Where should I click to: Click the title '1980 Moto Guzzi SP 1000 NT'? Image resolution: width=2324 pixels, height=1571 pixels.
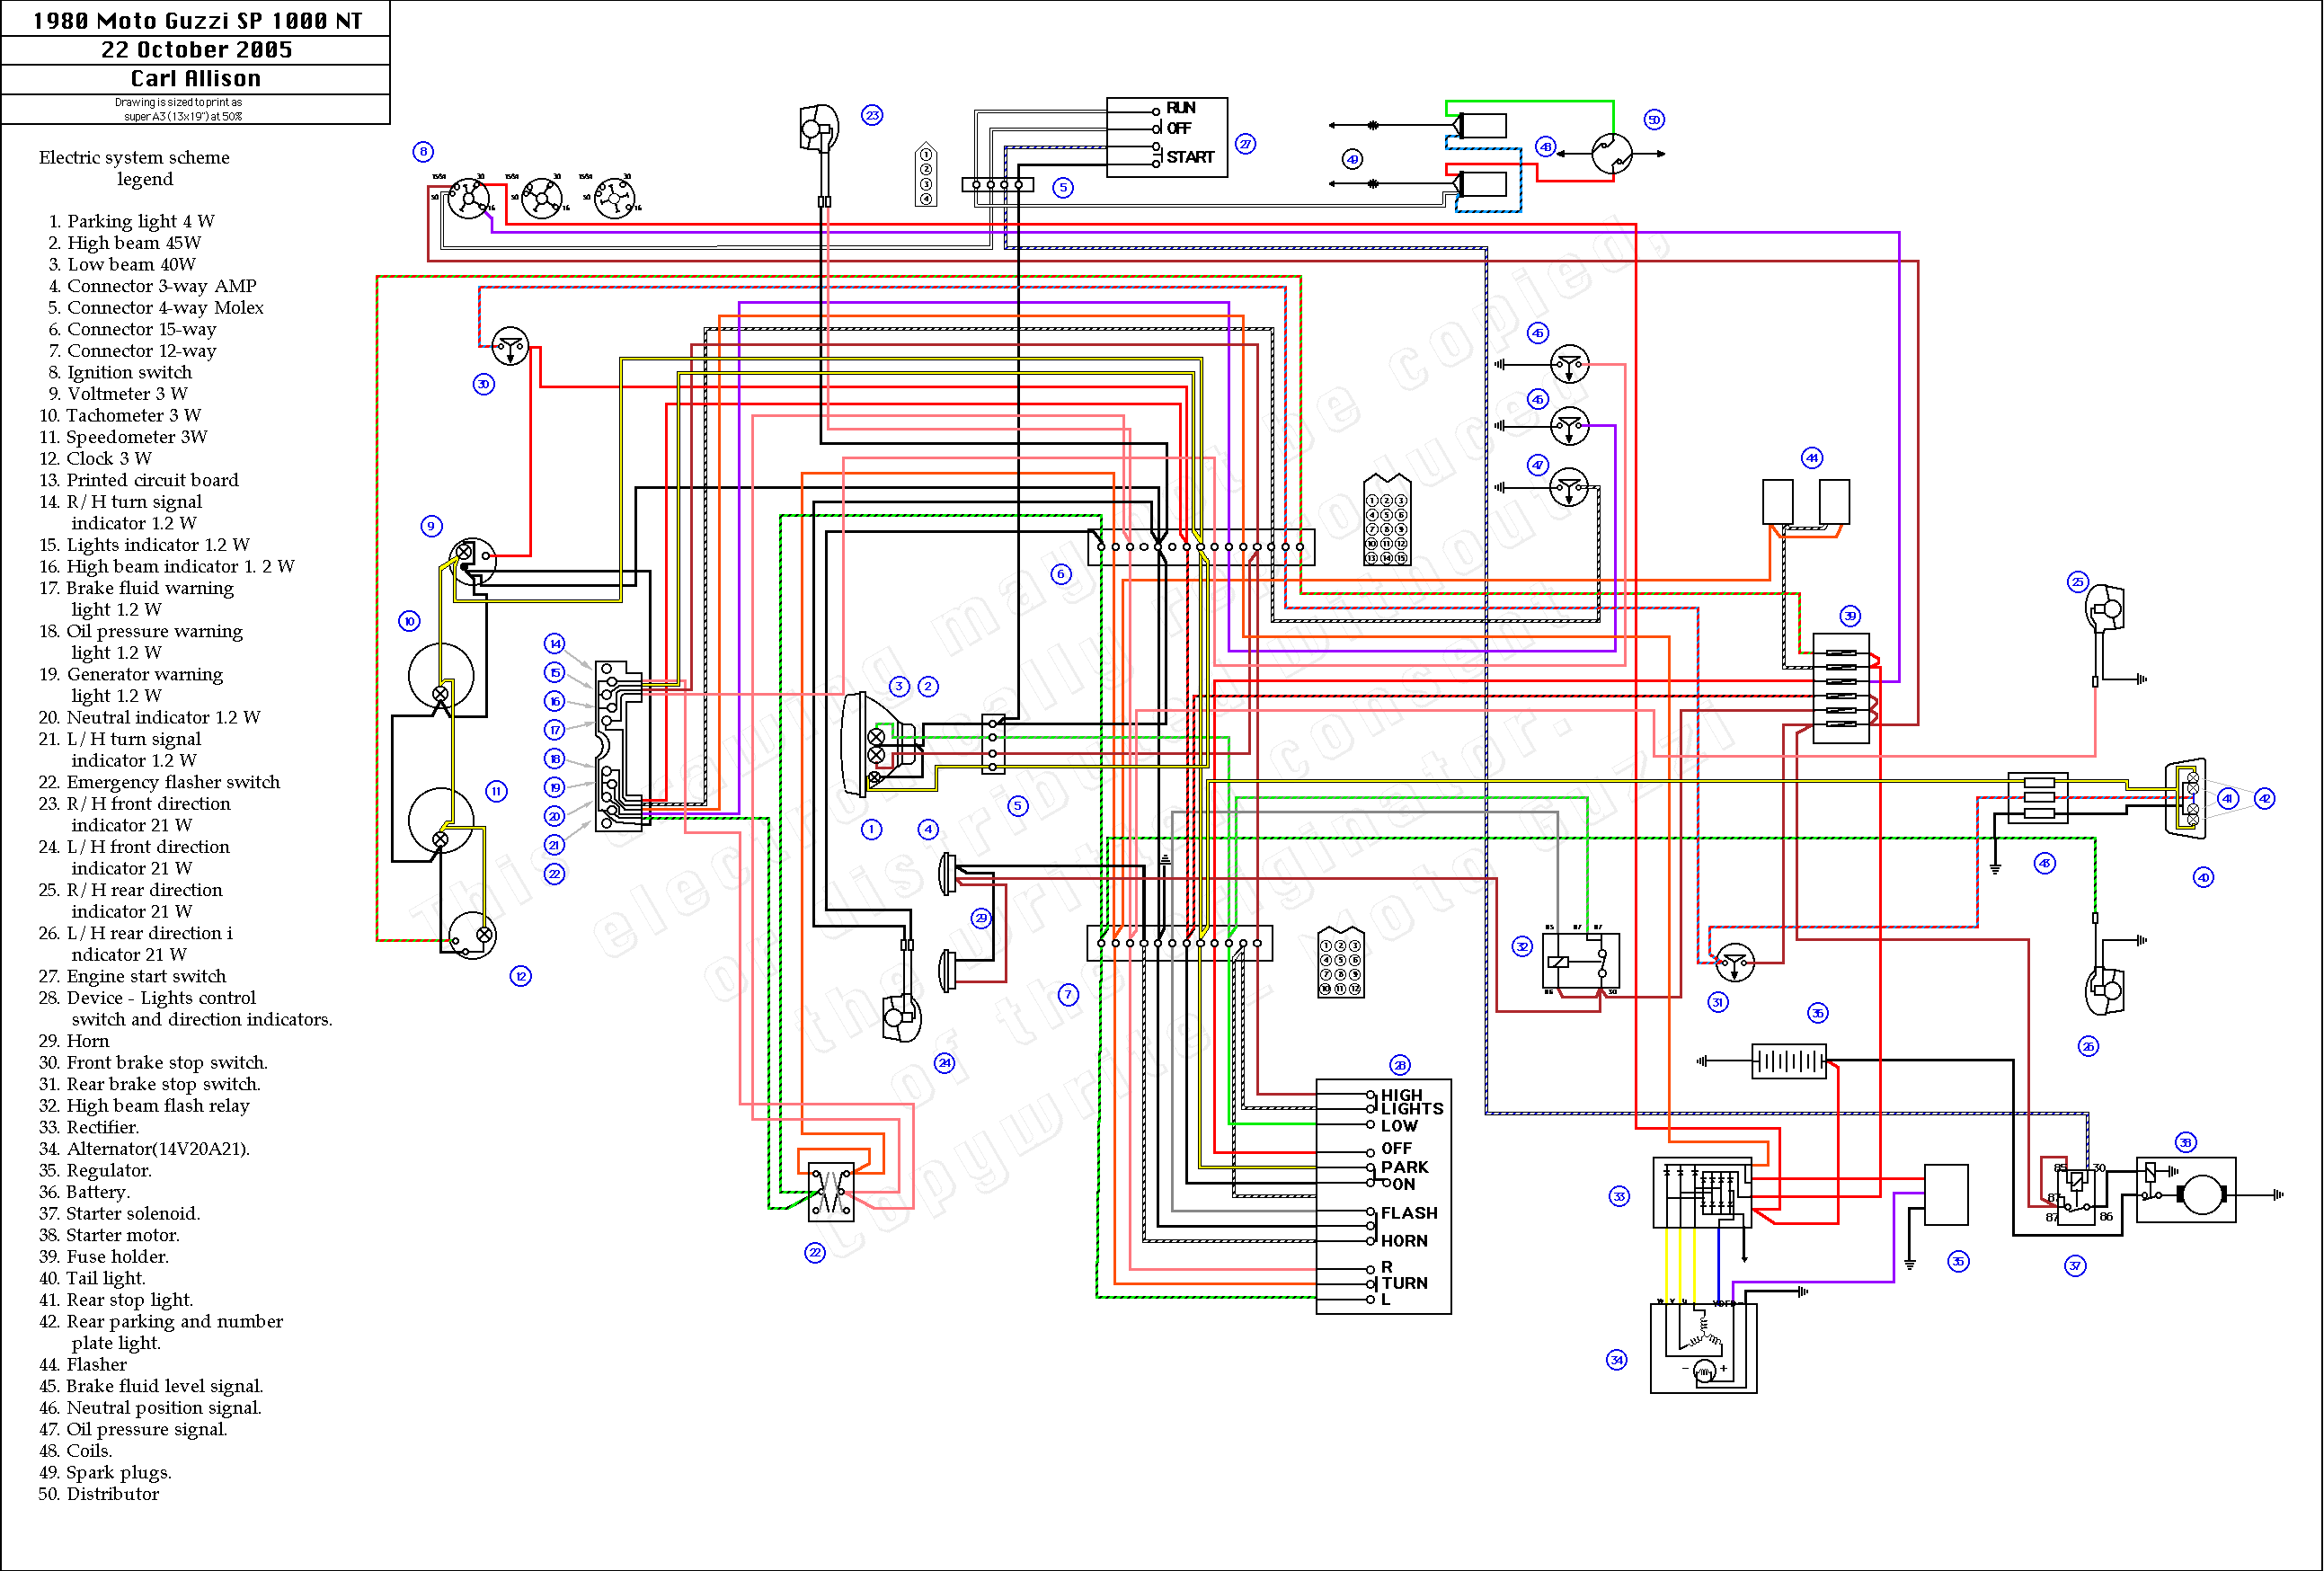click(197, 20)
